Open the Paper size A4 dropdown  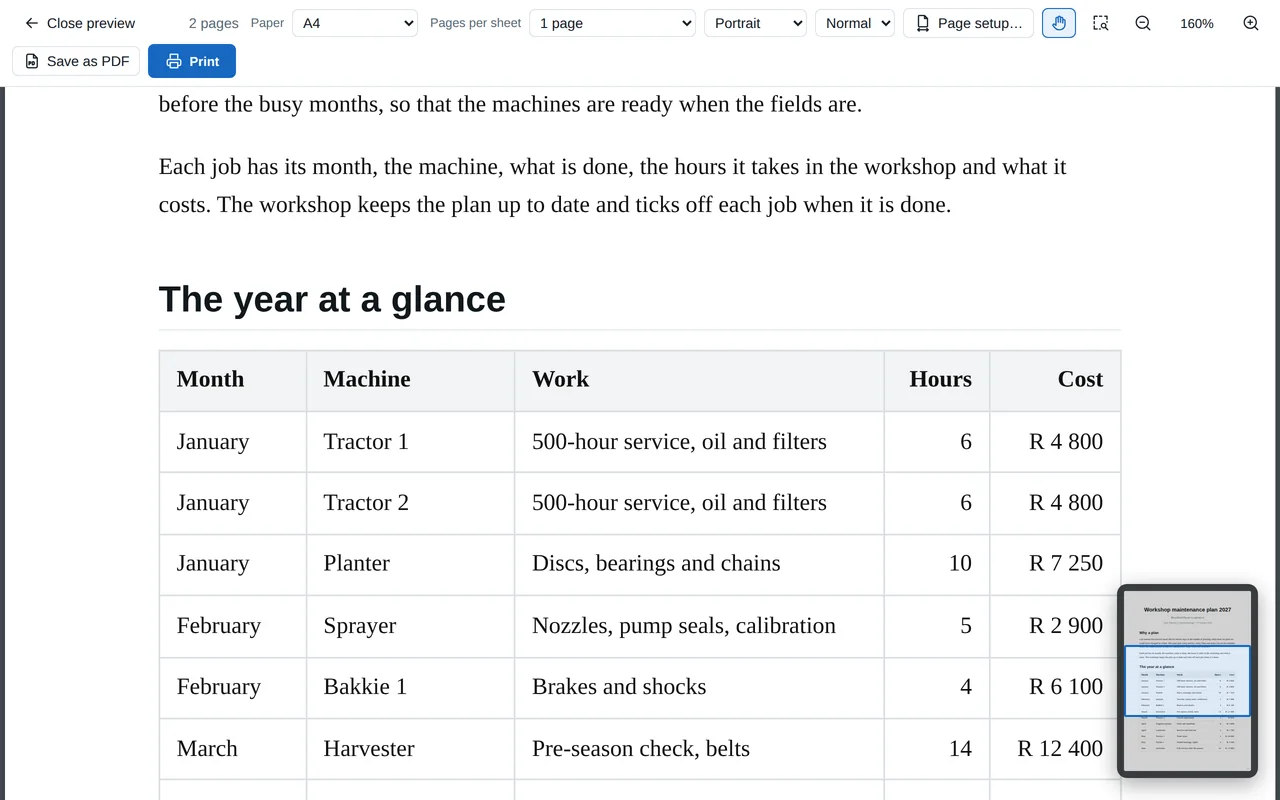pyautogui.click(x=355, y=23)
